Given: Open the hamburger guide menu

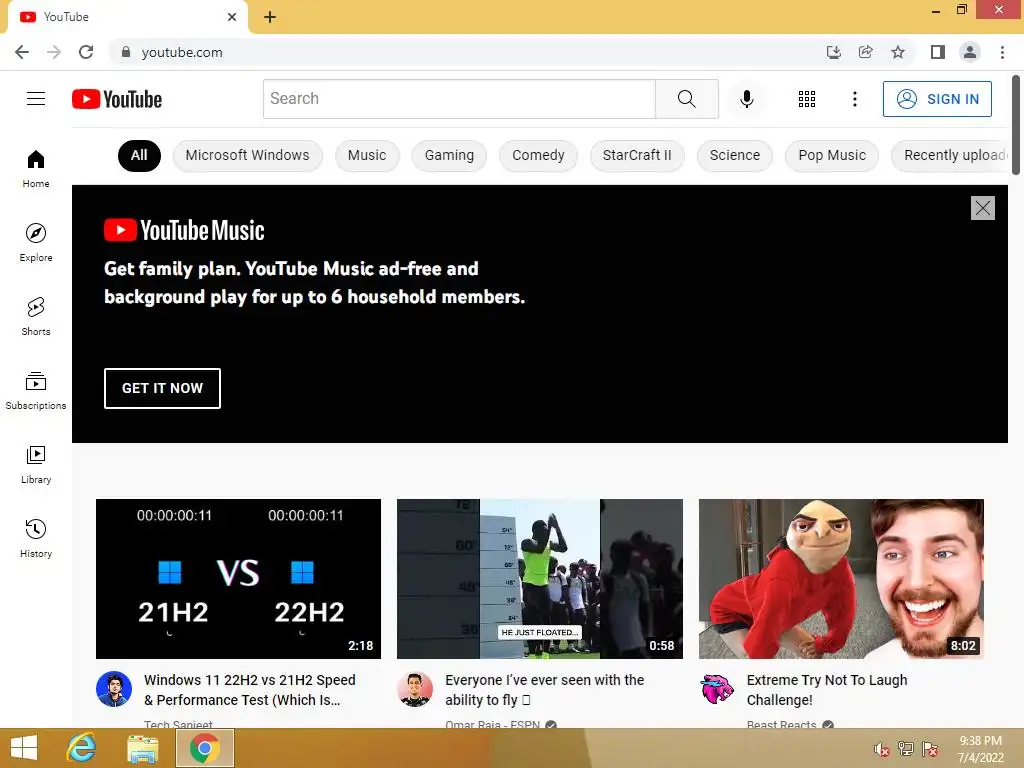Looking at the screenshot, I should pos(36,99).
